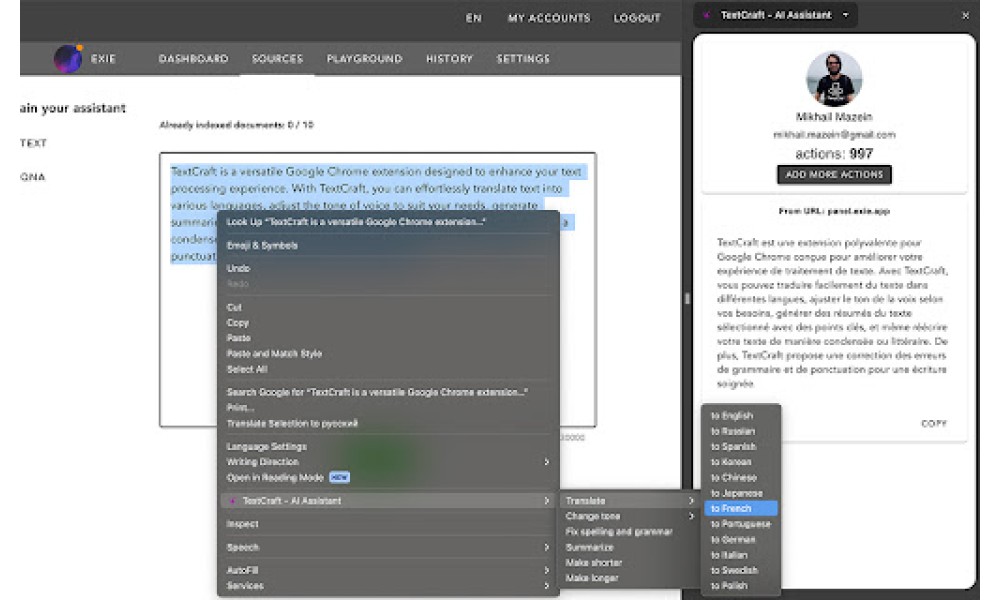Click the "From URL: panel.exie.app" text
The image size is (1000, 600).
click(x=834, y=211)
